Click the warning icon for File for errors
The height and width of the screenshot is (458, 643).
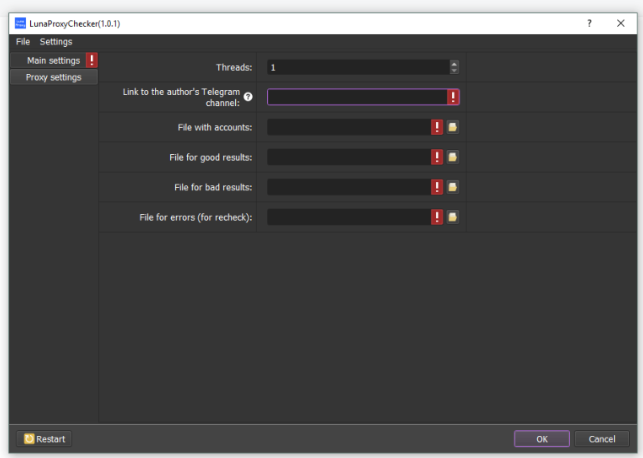(437, 217)
